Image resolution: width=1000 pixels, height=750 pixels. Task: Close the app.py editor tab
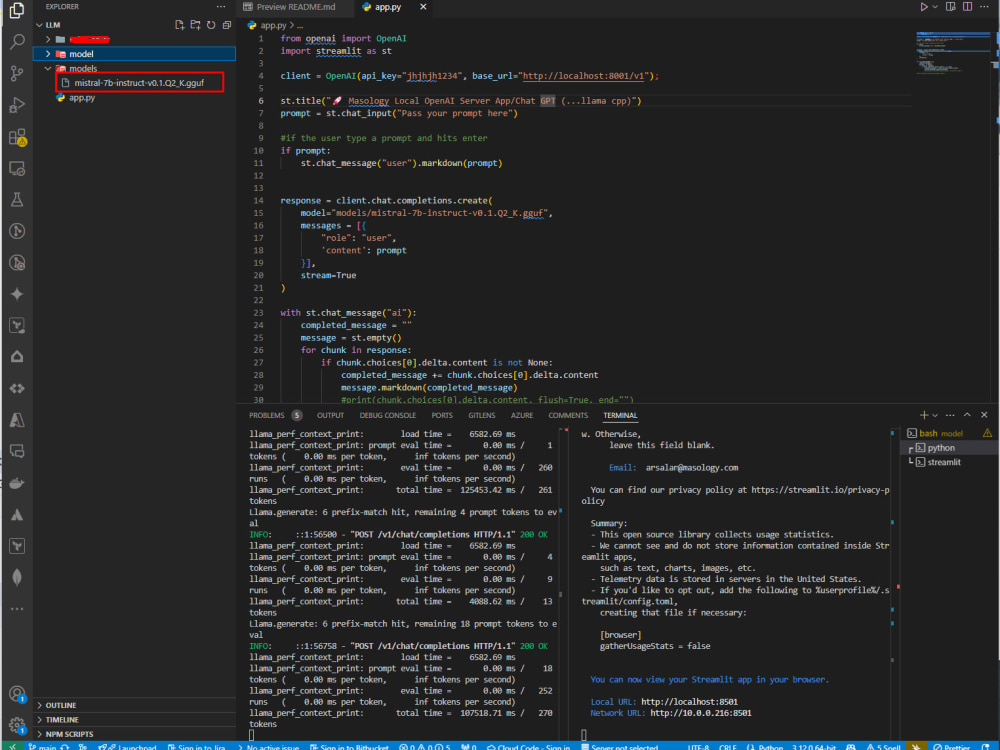[423, 6]
